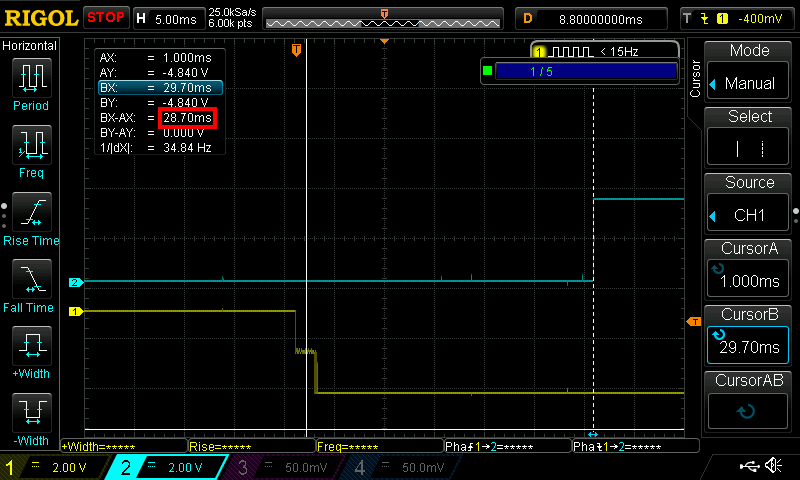Click the orange trigger position marker T
Viewport: 800px width, 480px height.
pyautogui.click(x=296, y=50)
